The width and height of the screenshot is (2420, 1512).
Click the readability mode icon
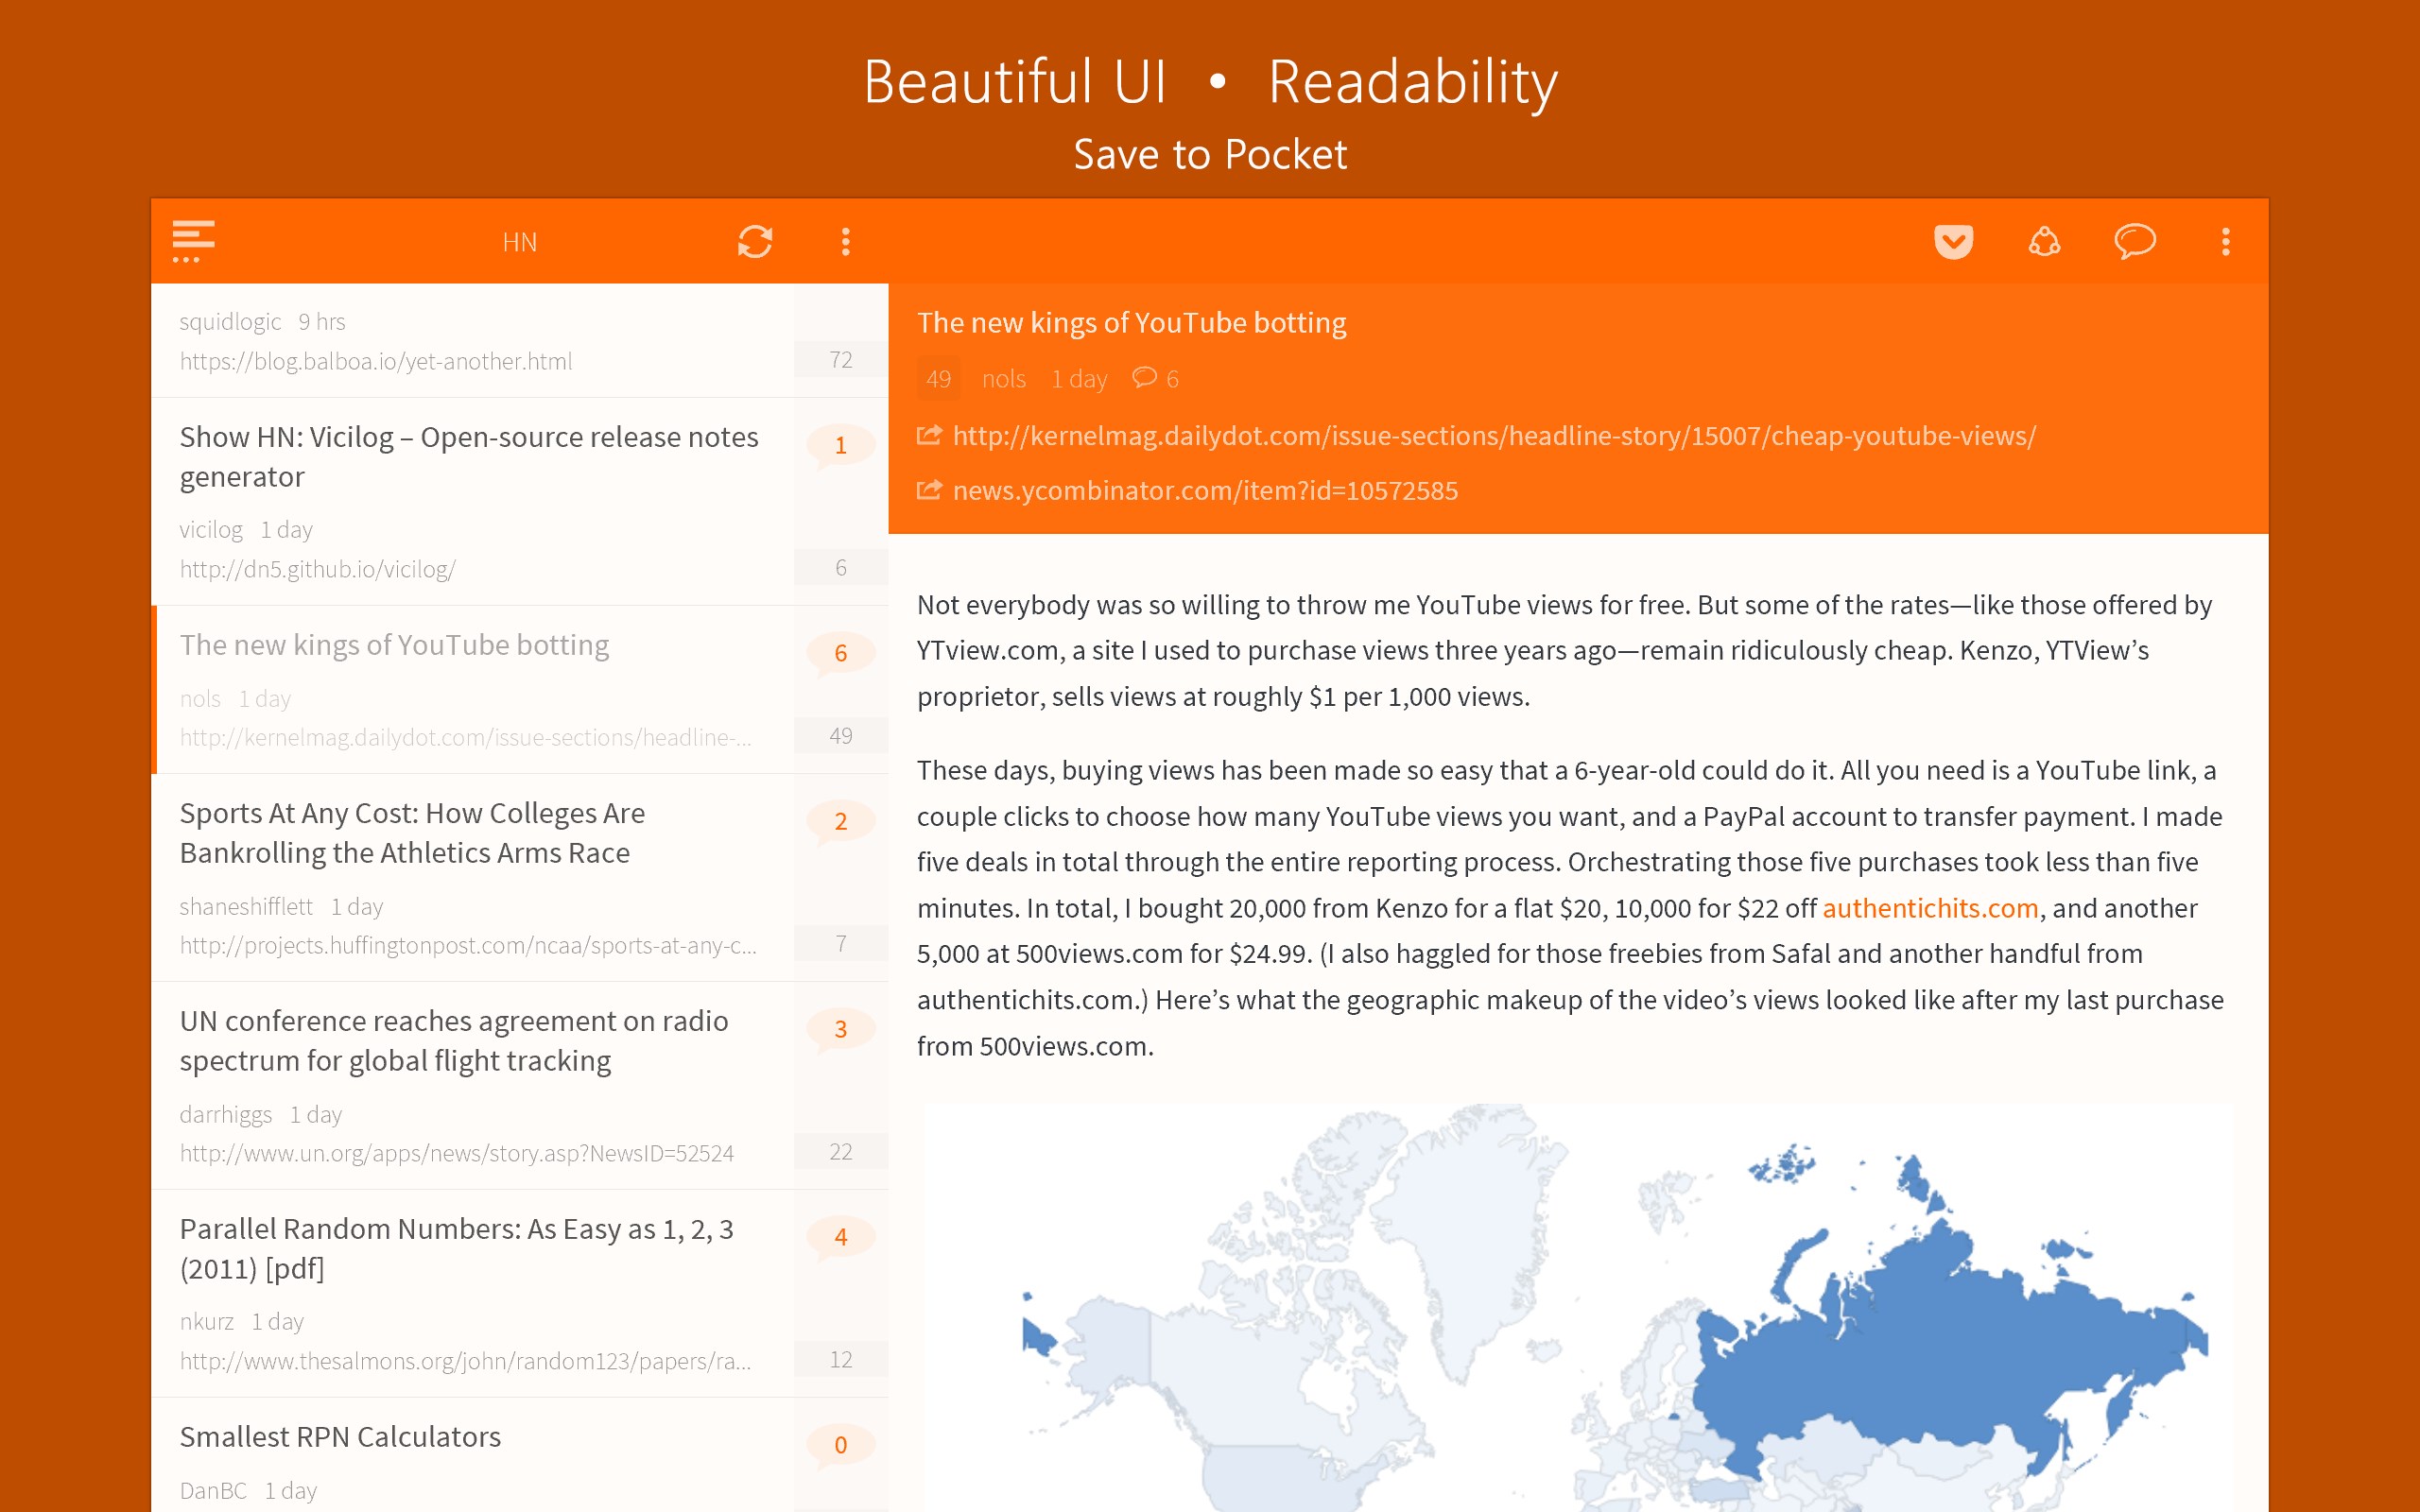tap(2044, 241)
